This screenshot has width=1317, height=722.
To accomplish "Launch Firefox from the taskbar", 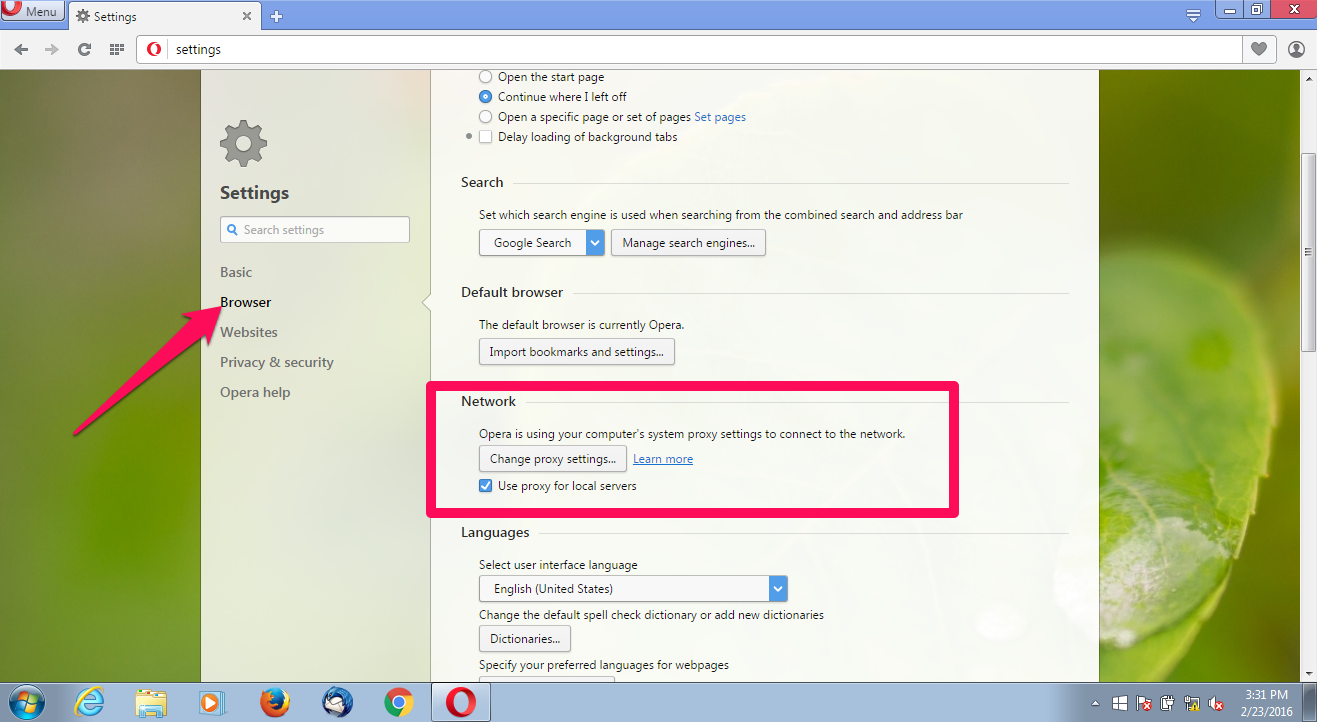I will 274,703.
